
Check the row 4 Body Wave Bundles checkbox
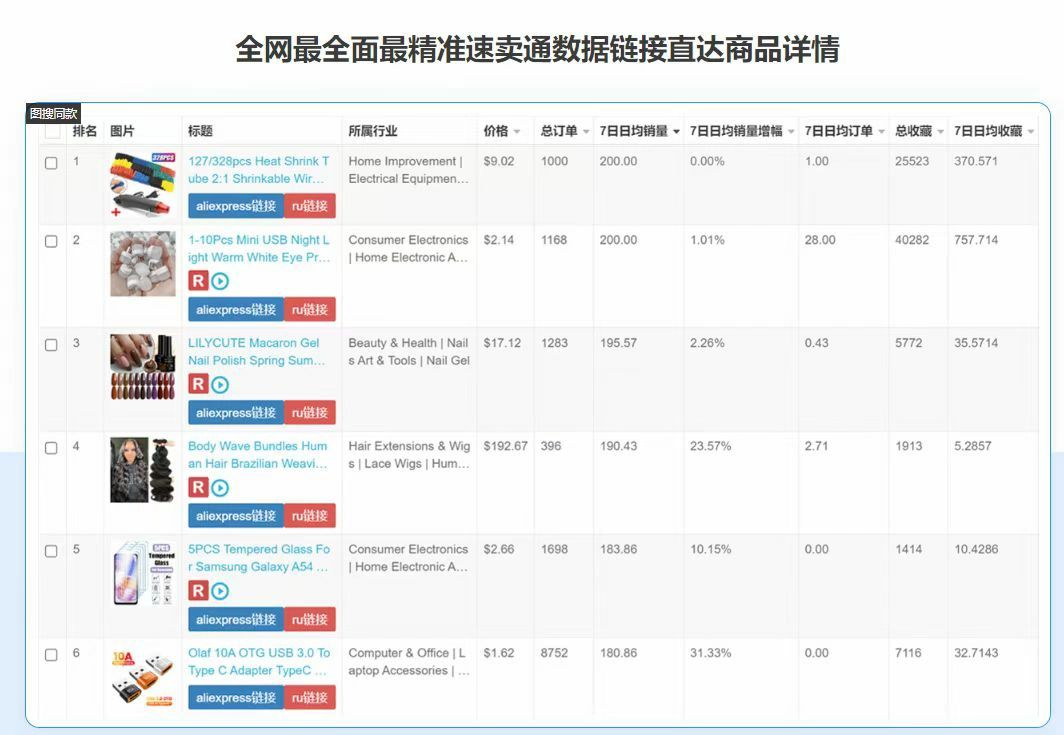pos(51,448)
